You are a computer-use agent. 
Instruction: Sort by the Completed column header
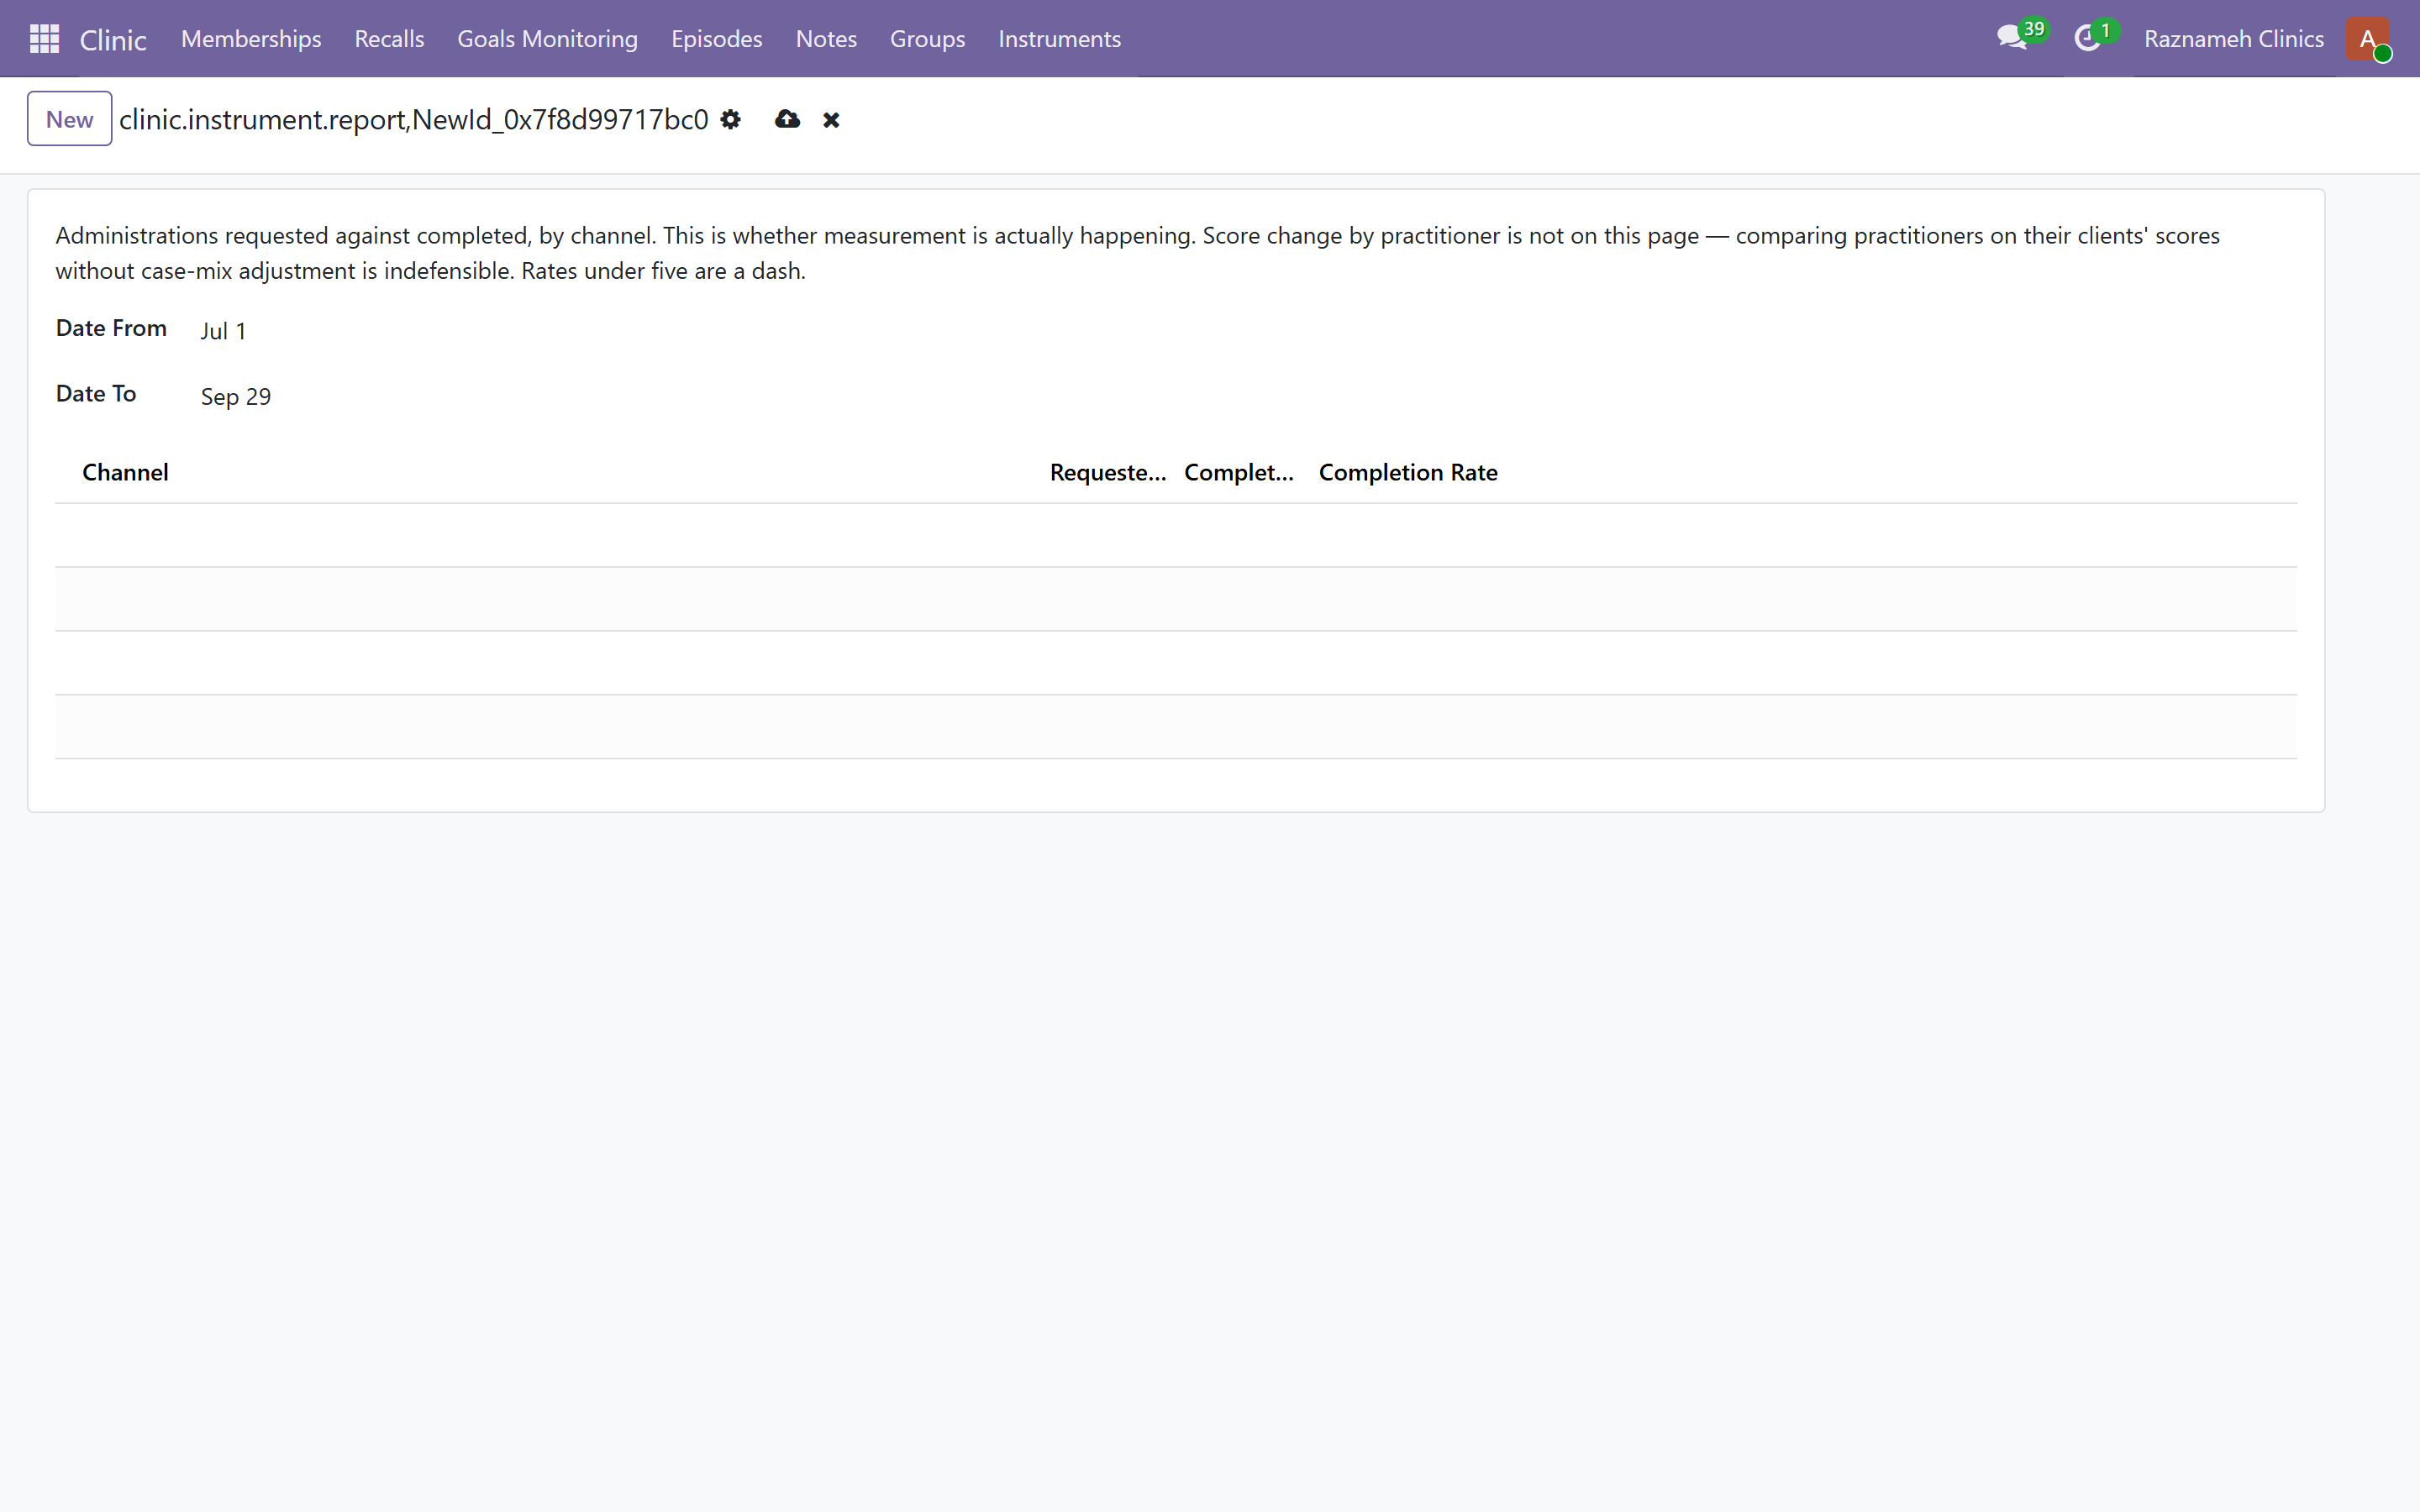point(1240,472)
